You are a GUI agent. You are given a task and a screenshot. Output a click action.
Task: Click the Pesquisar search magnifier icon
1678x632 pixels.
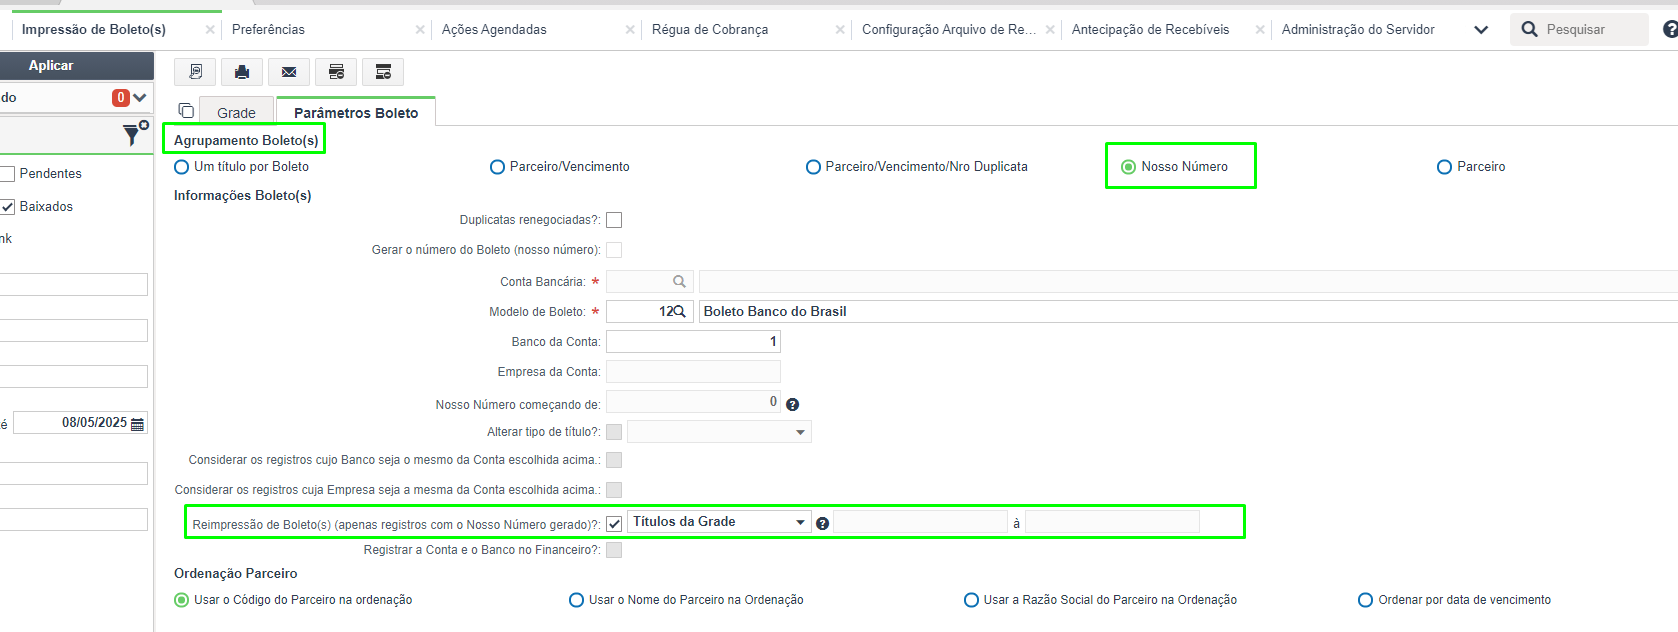[x=1529, y=30]
